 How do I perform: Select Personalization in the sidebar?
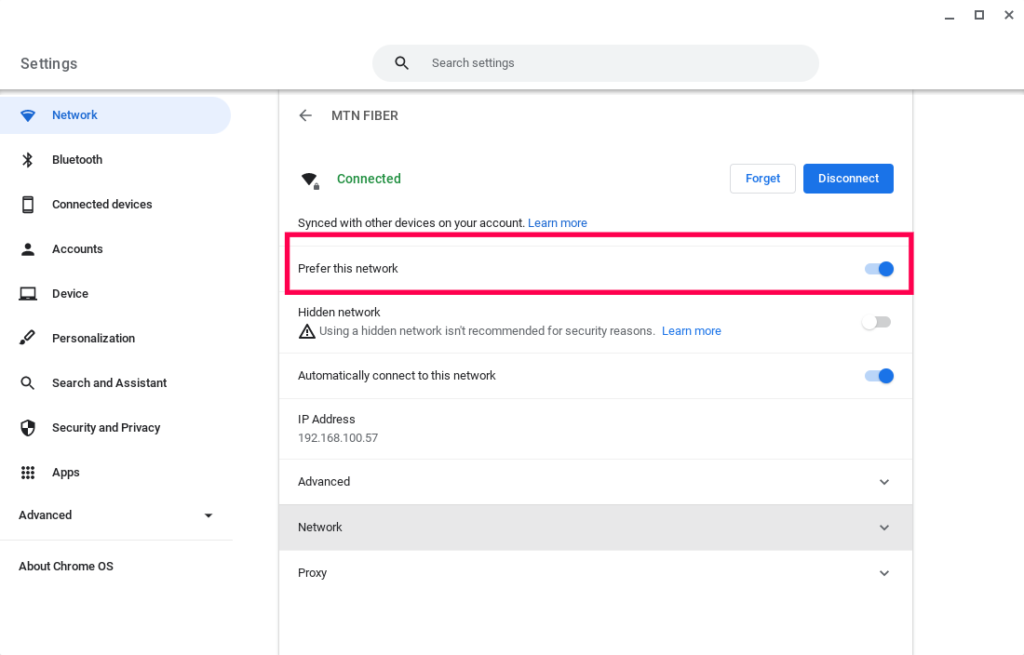point(115,338)
